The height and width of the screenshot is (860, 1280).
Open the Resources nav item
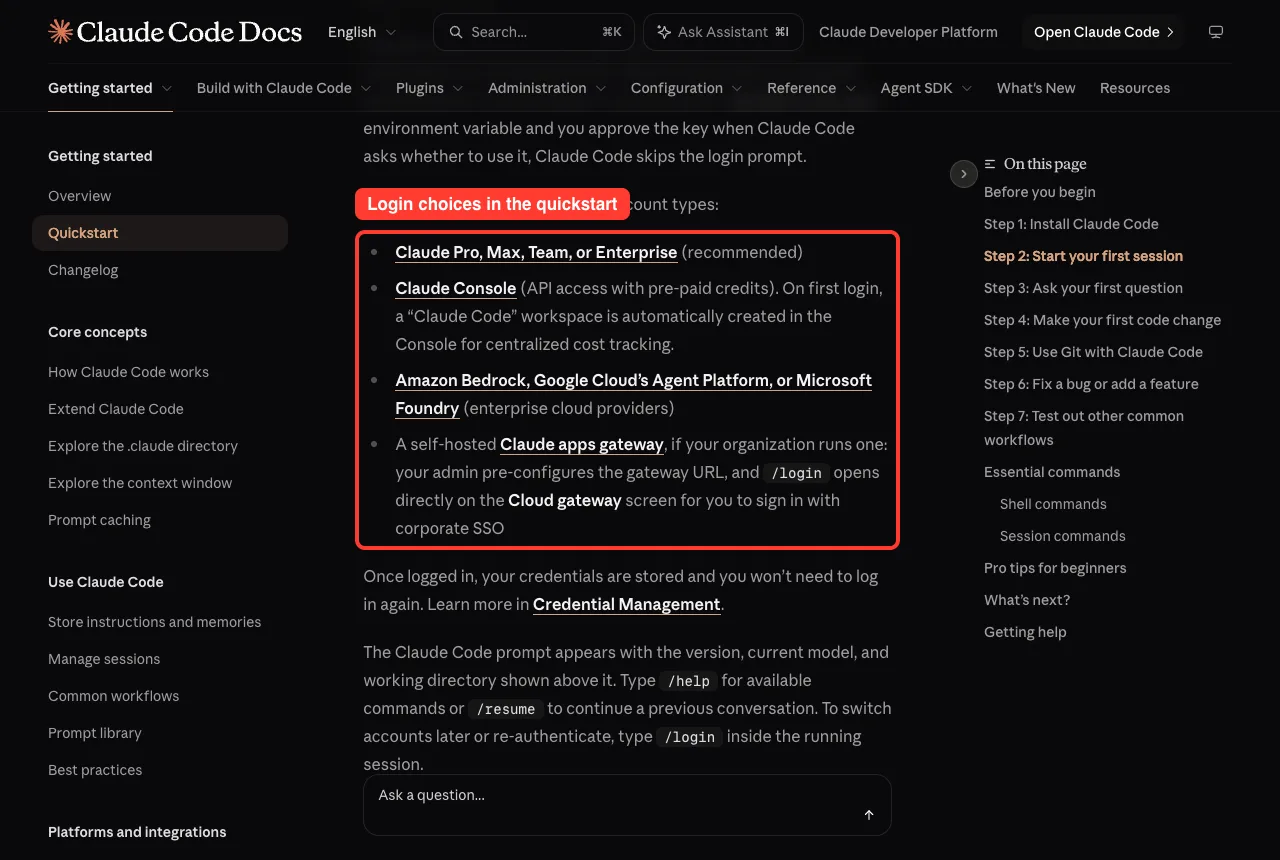(x=1135, y=88)
